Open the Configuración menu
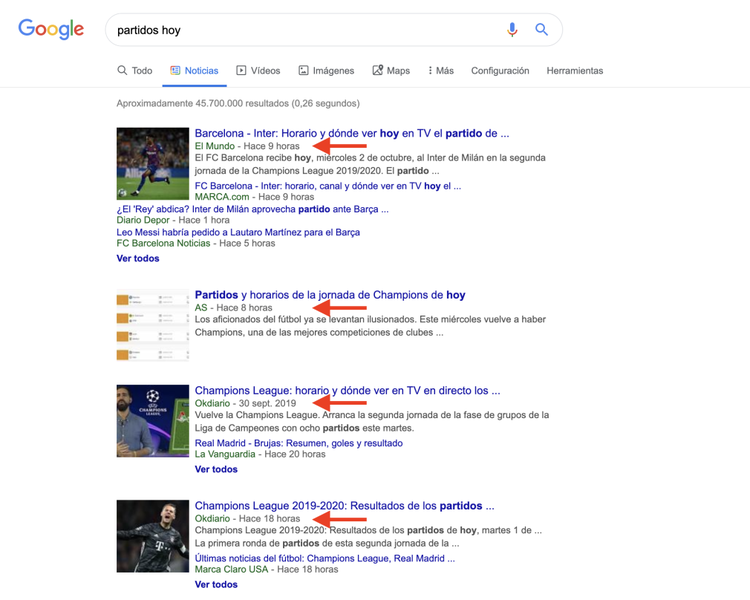The width and height of the screenshot is (750, 600). (500, 70)
